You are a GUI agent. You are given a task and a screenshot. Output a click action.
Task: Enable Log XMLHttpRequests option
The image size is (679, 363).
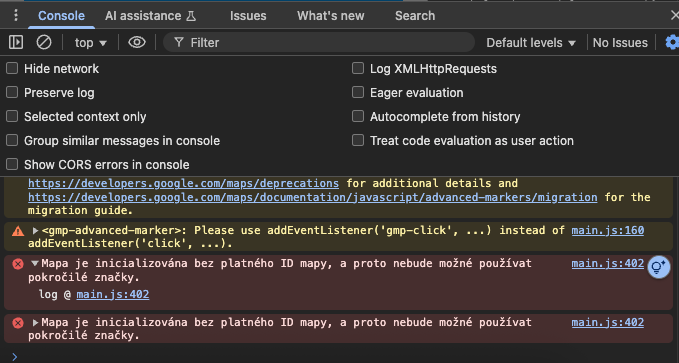click(x=358, y=68)
